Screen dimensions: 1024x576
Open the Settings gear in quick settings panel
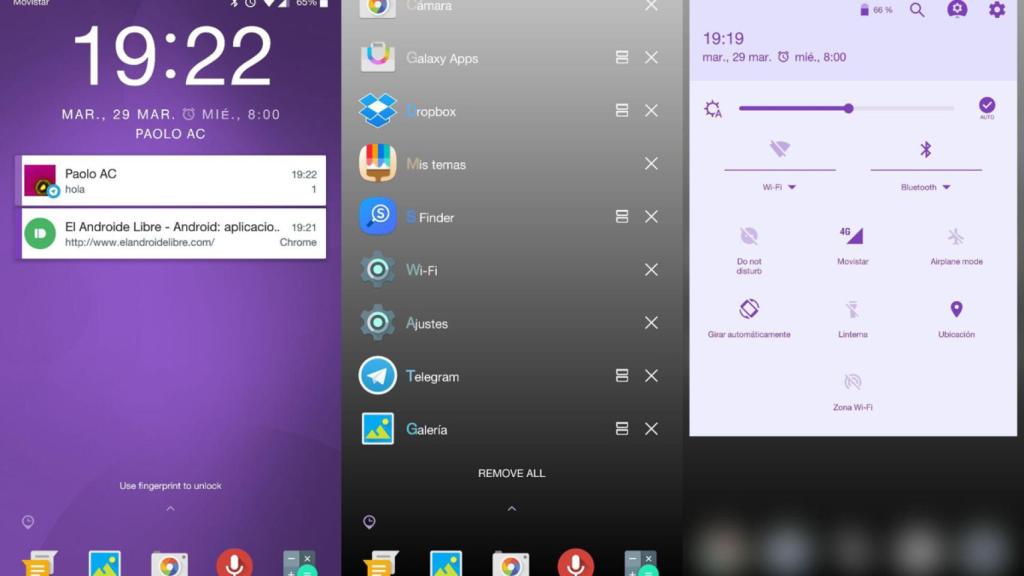click(995, 11)
